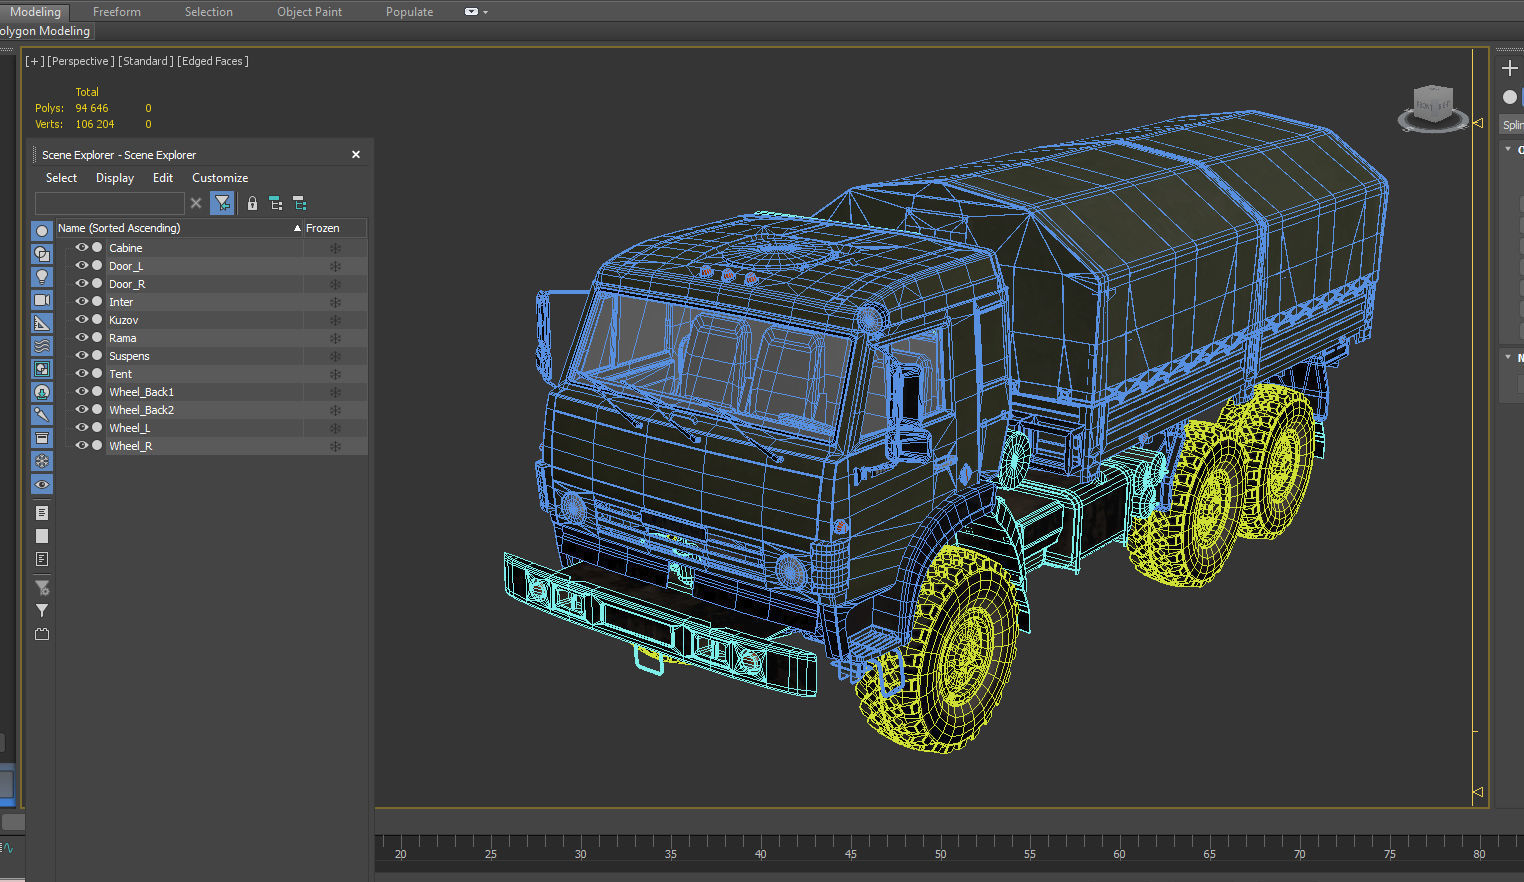Toggle Display Cameras filter icon
1524x882 pixels.
(42, 300)
